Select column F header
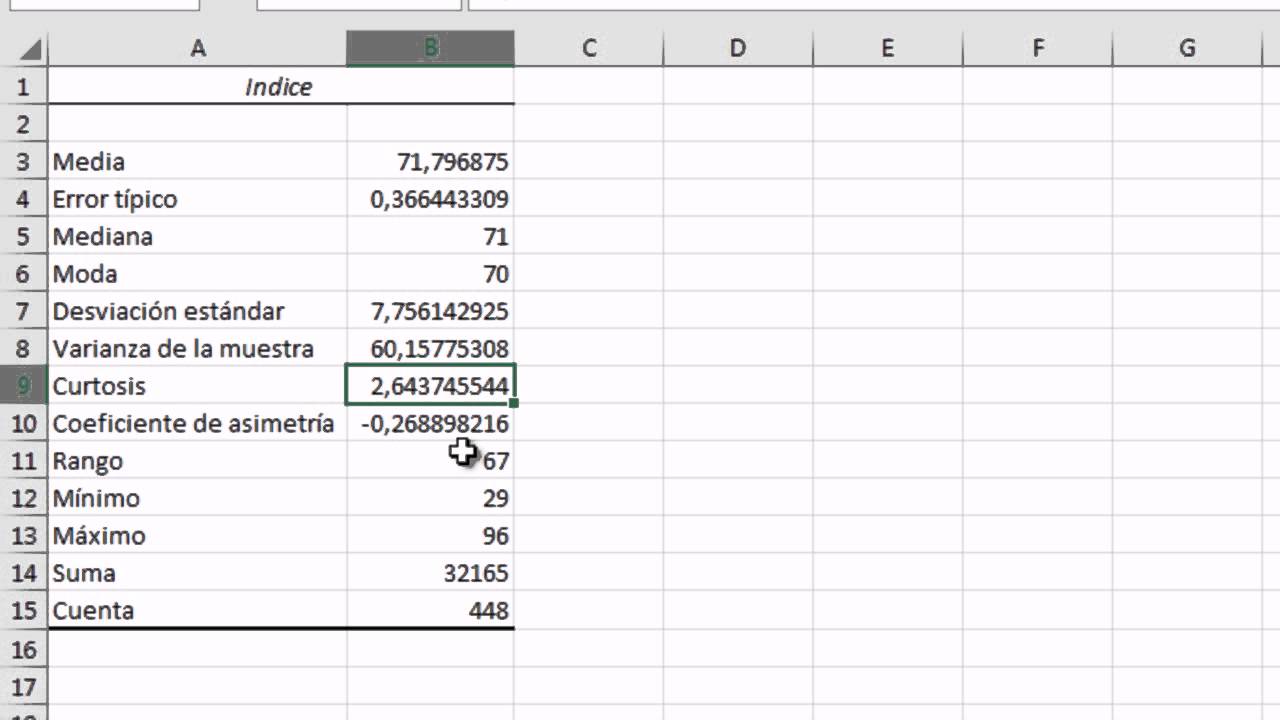The image size is (1280, 720). (x=1038, y=48)
